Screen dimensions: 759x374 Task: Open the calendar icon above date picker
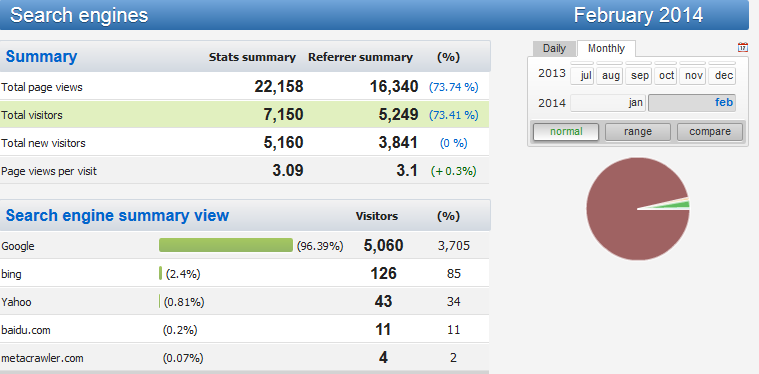point(743,47)
